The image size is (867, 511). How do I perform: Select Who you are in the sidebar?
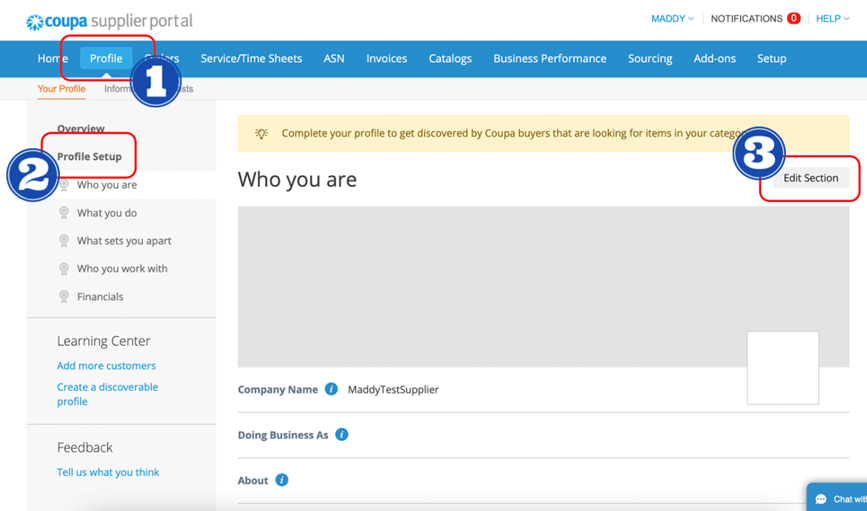[107, 185]
